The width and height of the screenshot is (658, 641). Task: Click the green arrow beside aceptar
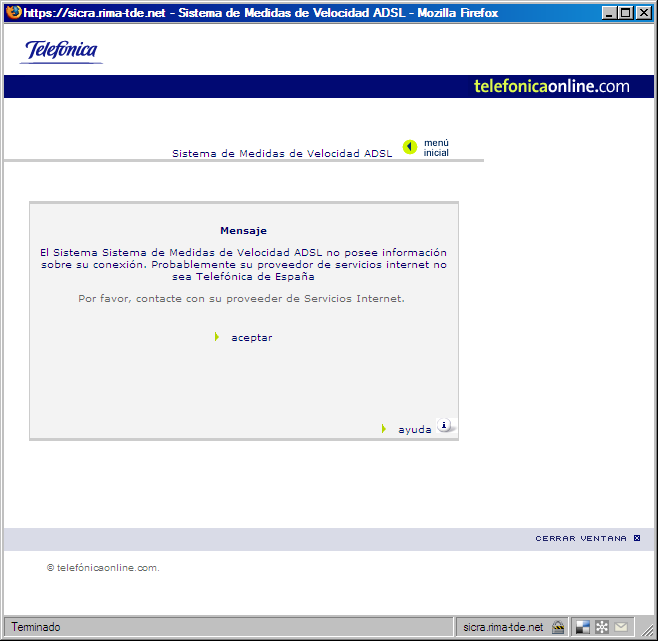pos(217,337)
